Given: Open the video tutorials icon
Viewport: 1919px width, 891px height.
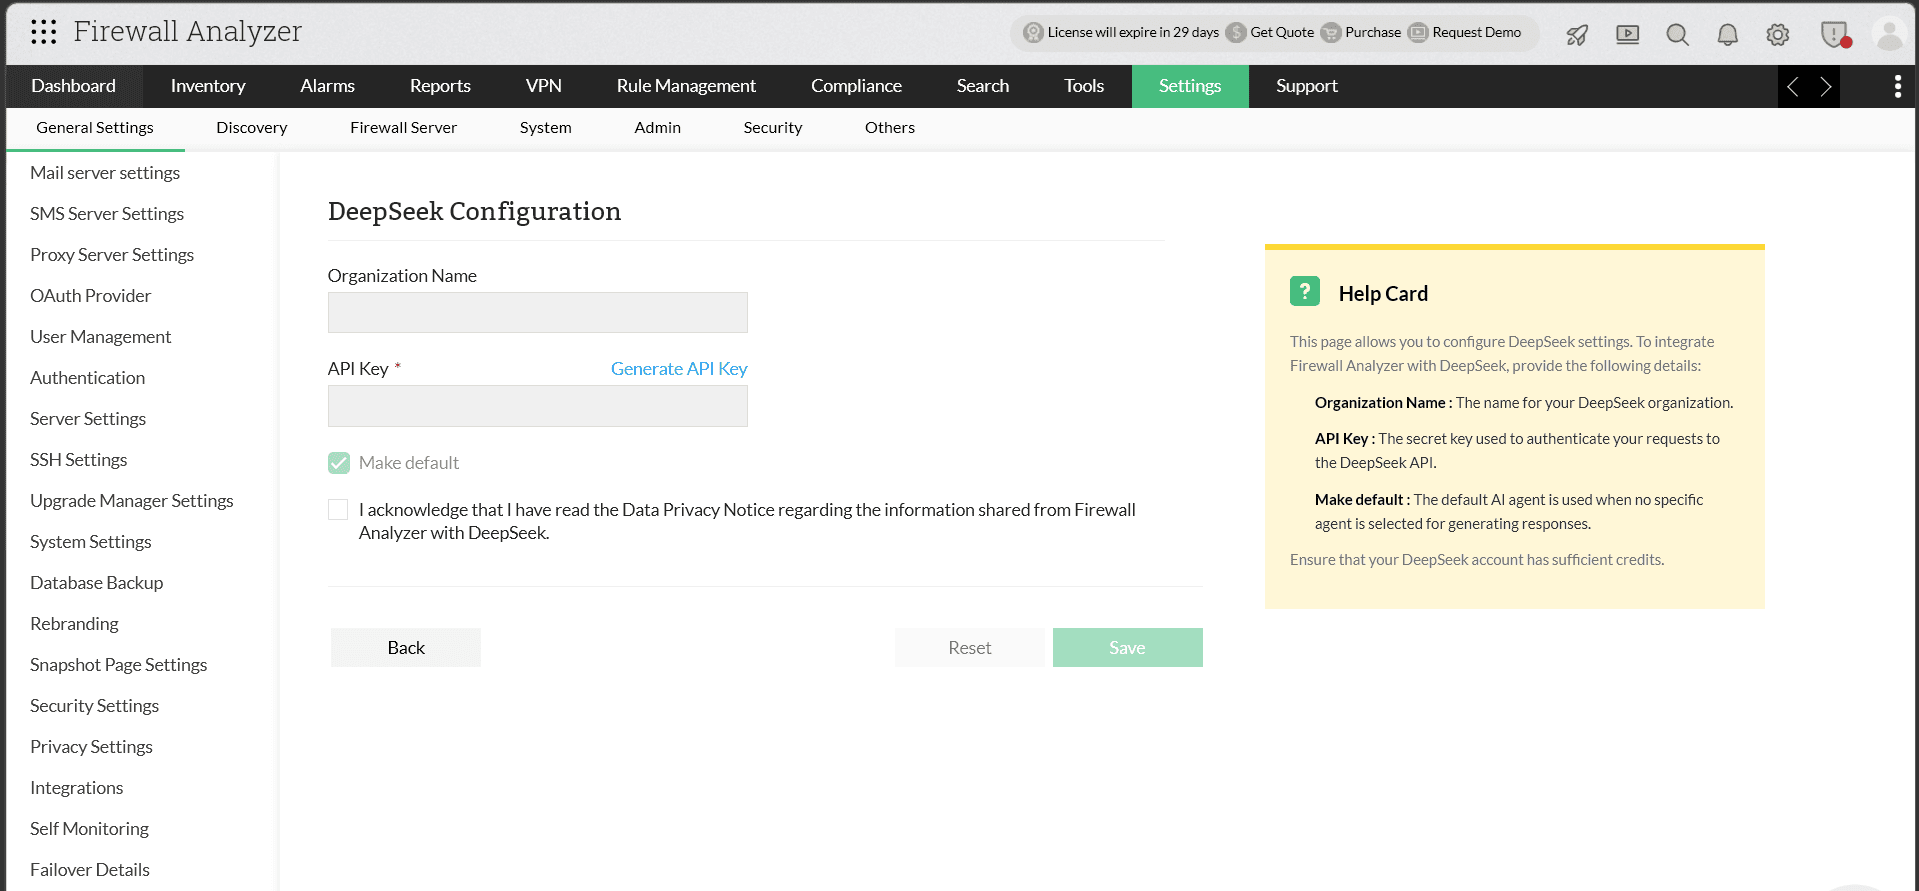Looking at the screenshot, I should point(1627,35).
